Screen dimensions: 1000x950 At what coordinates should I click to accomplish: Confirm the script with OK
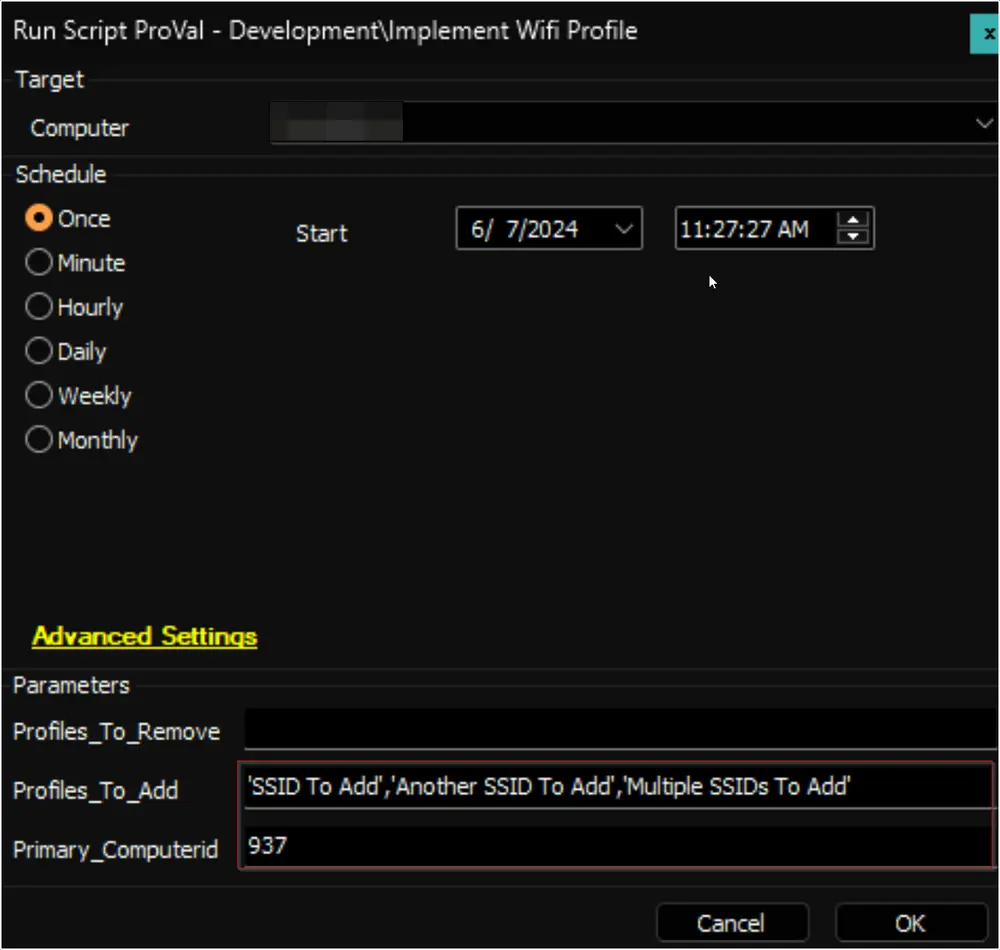pos(911,923)
